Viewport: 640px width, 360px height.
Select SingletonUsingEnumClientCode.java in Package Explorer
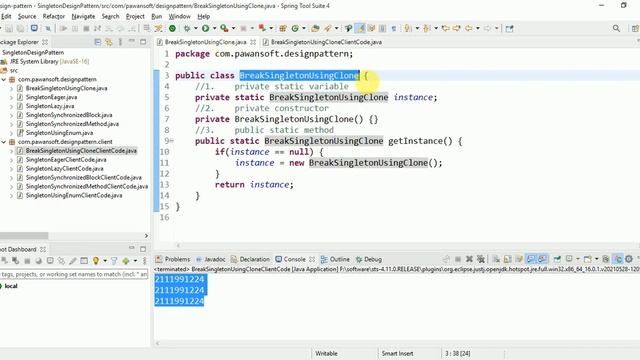click(74, 196)
